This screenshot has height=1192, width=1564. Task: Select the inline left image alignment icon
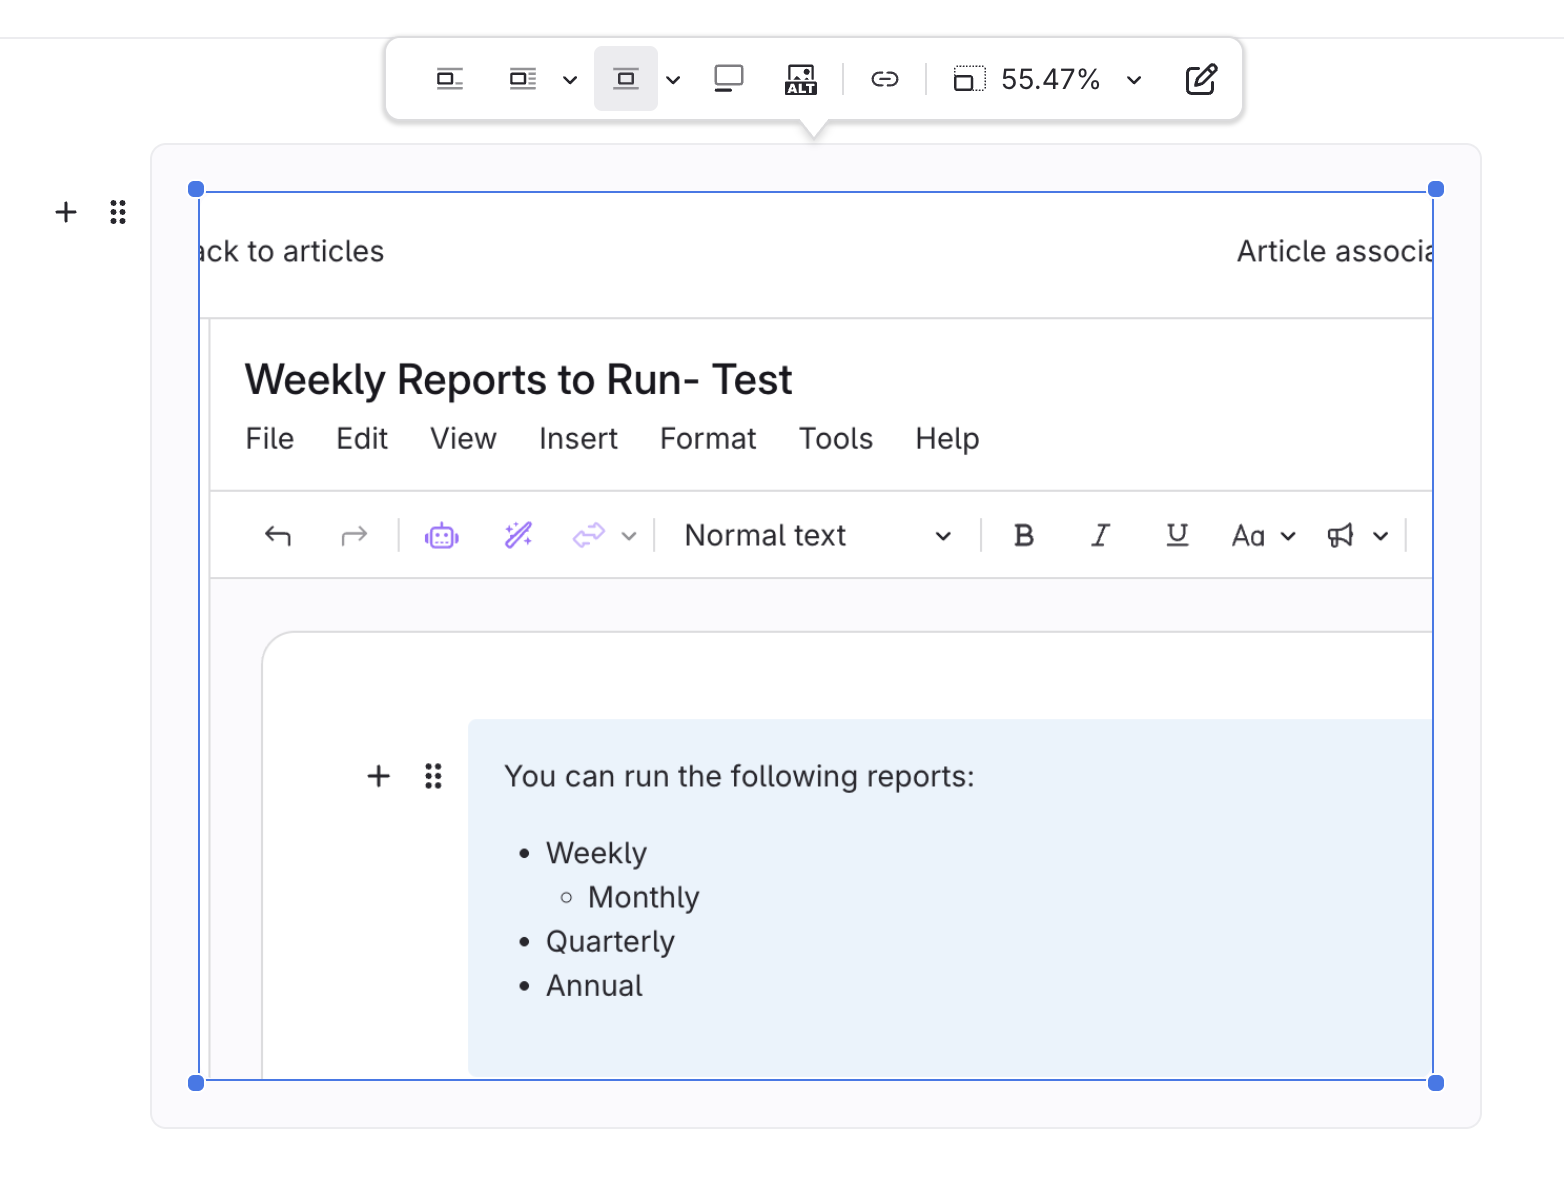point(449,79)
